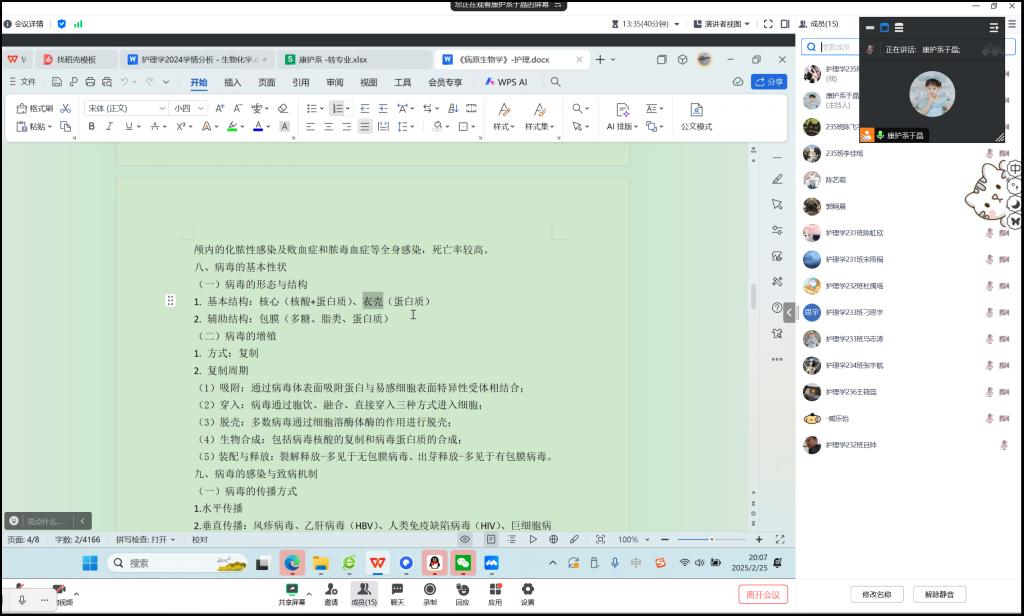Viewport: 1024px width, 616px height.
Task: Click the clear formatting eraser icon
Action: click(x=283, y=108)
